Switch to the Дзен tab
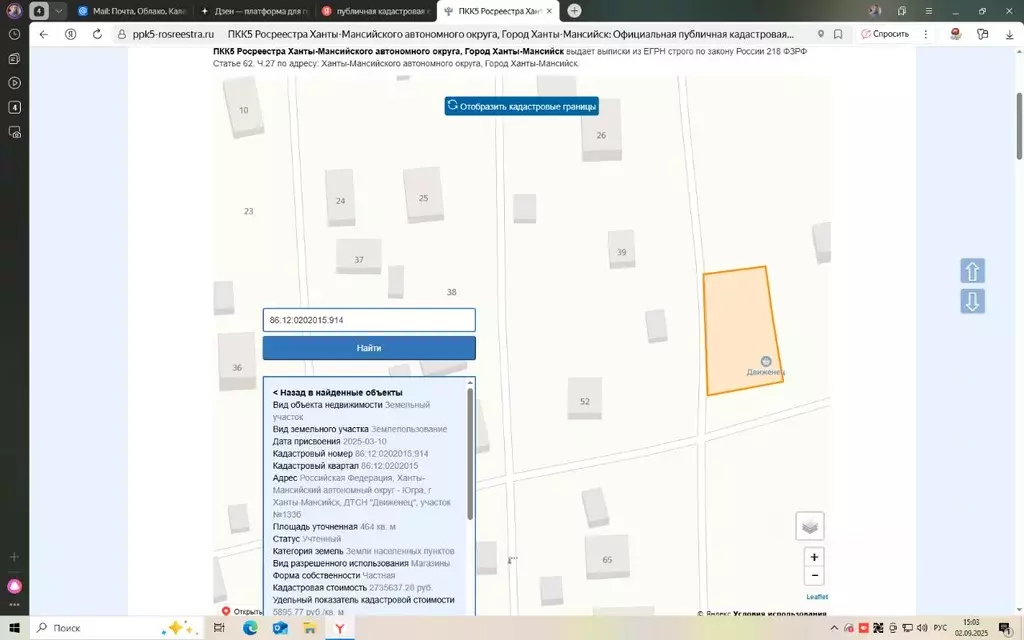This screenshot has height=640, width=1024. click(x=256, y=11)
